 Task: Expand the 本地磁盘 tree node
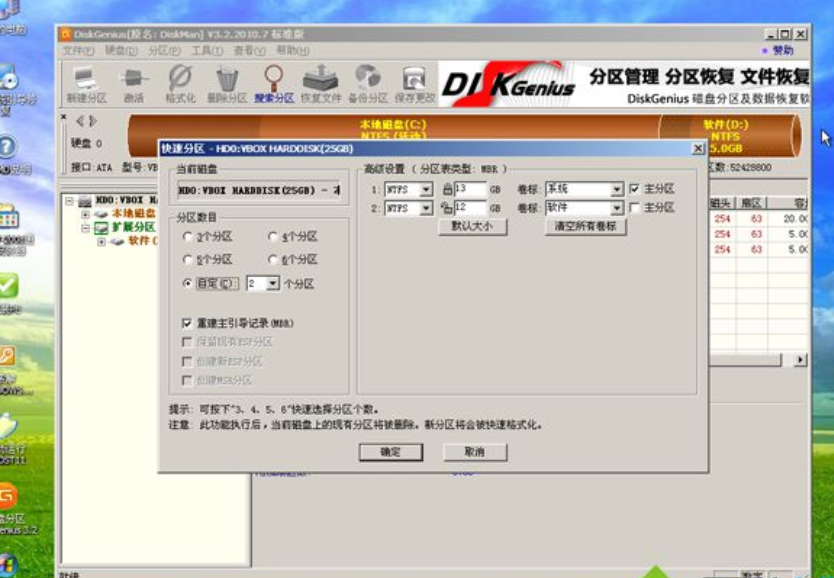(86, 214)
